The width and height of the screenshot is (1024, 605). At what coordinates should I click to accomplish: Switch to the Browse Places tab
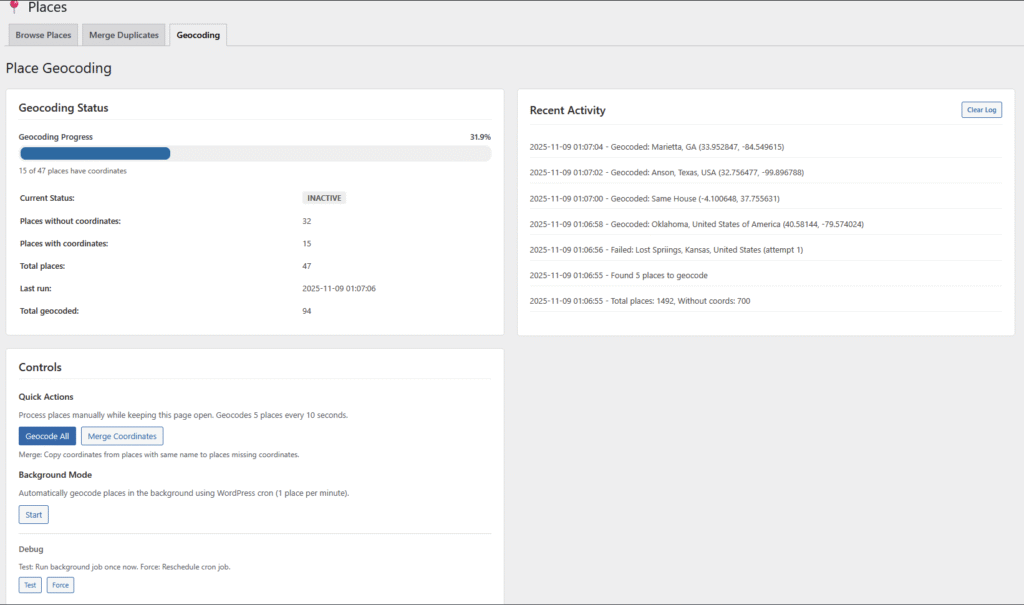[x=42, y=35]
